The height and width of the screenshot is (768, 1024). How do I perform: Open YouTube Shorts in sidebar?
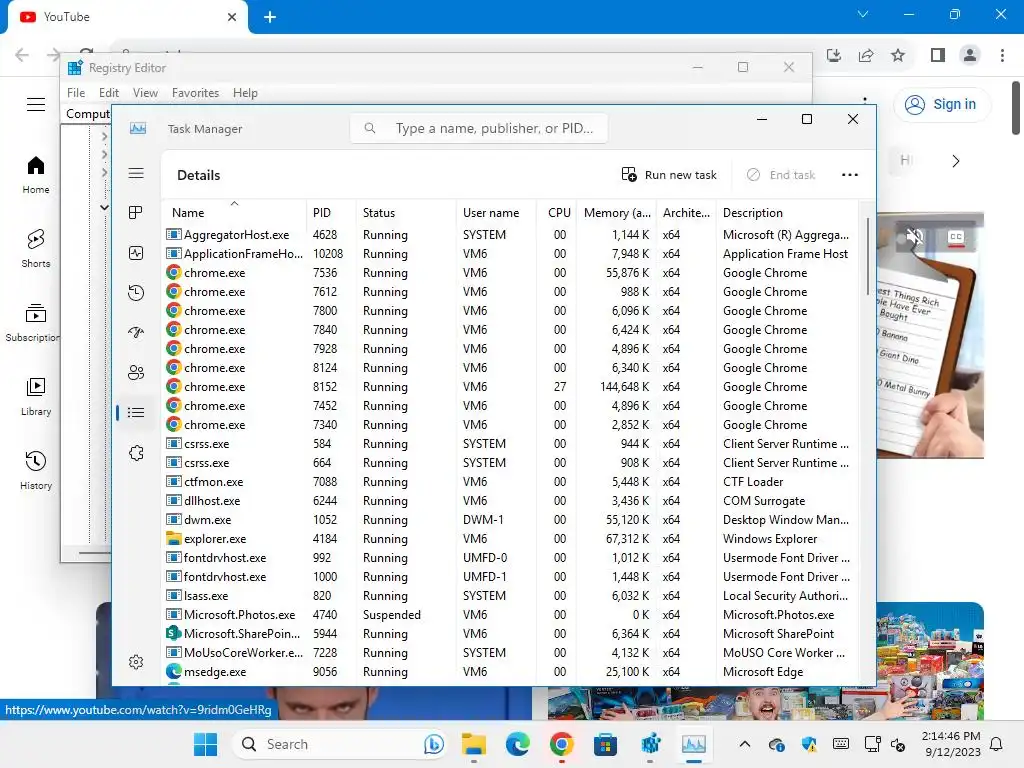coord(36,249)
